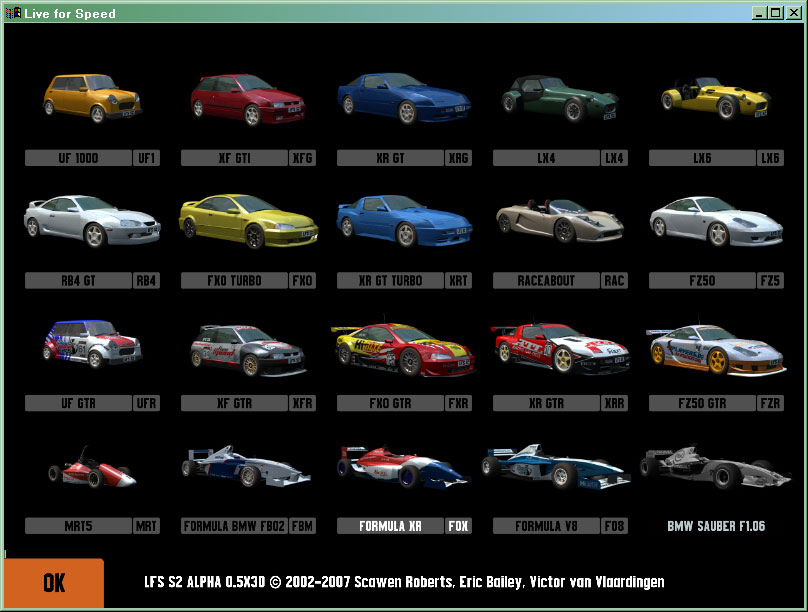Choose the yellow LX6 roadster image

(x=716, y=98)
